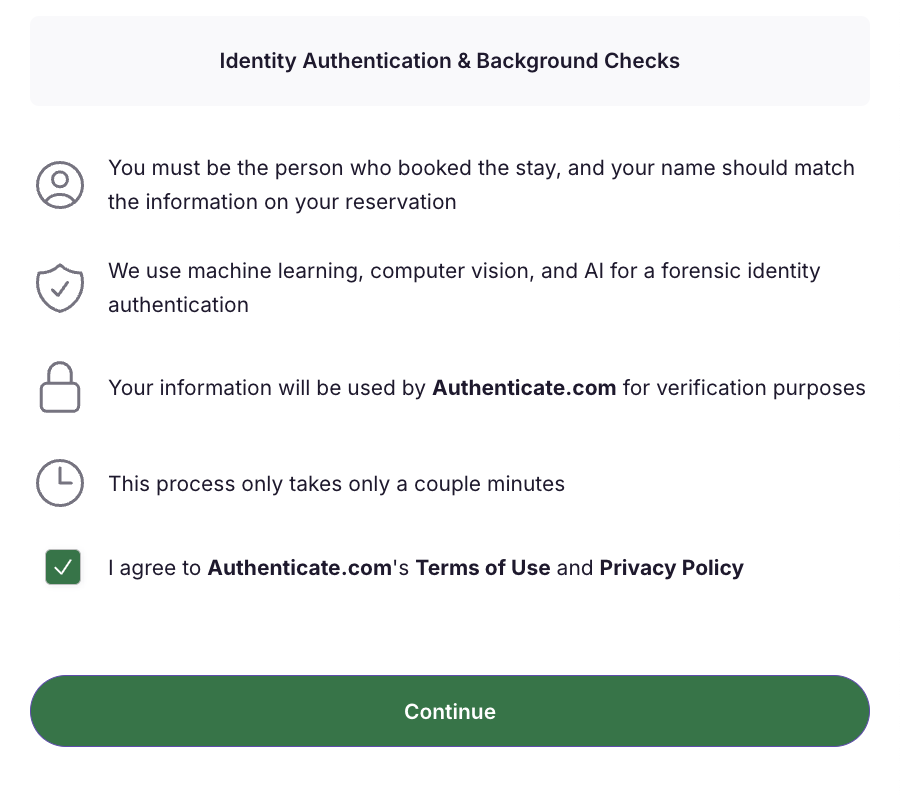Click the name match requirement text
900x798 pixels.
[x=482, y=185]
